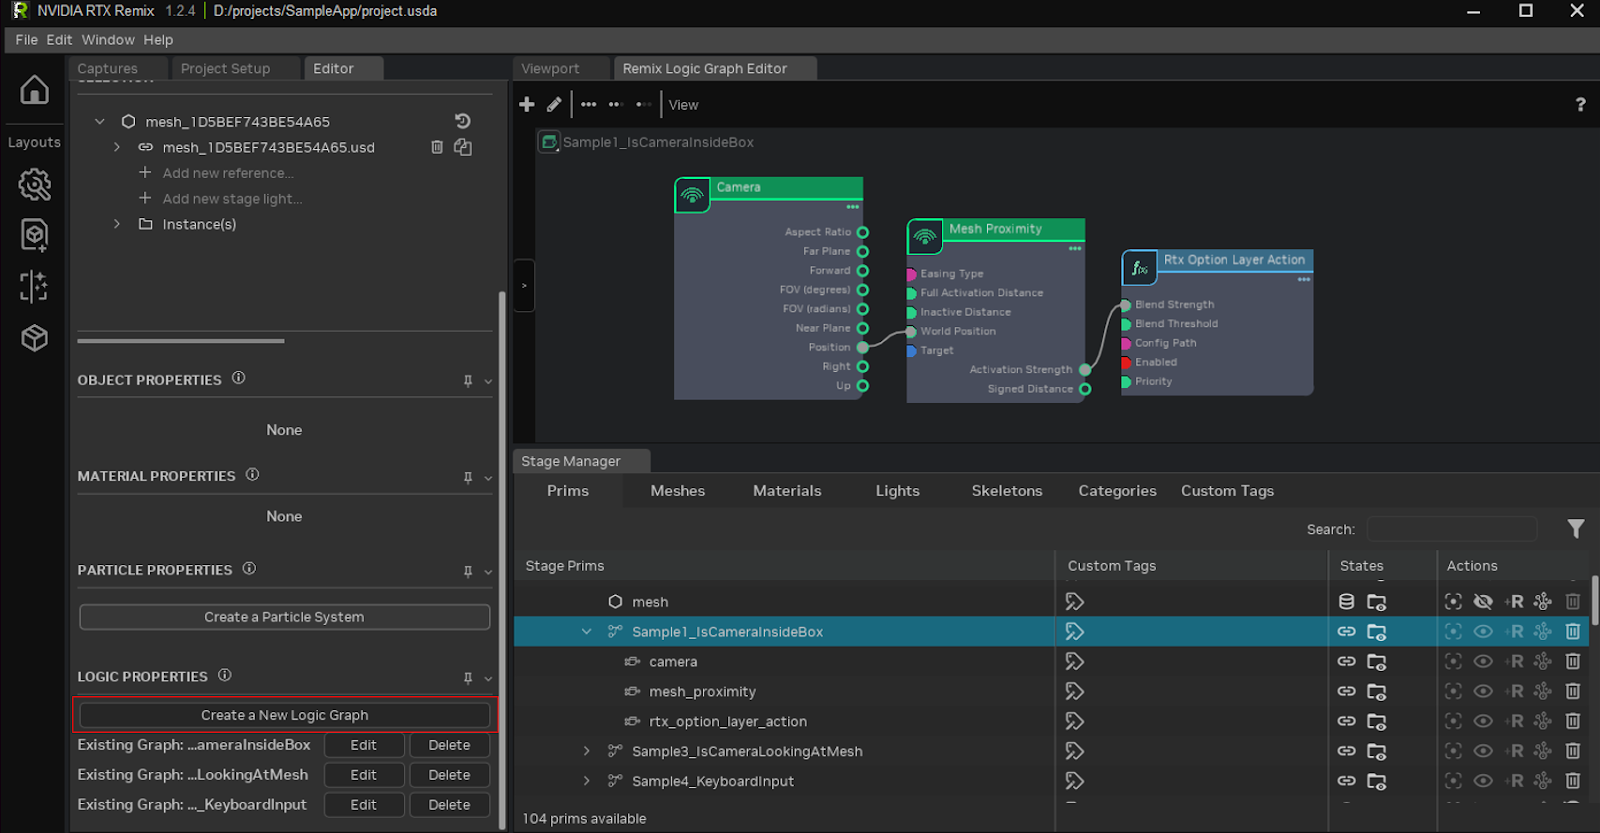Collapse the OBJECT PROPERTIES section chevron
This screenshot has width=1600, height=833.
[488, 381]
